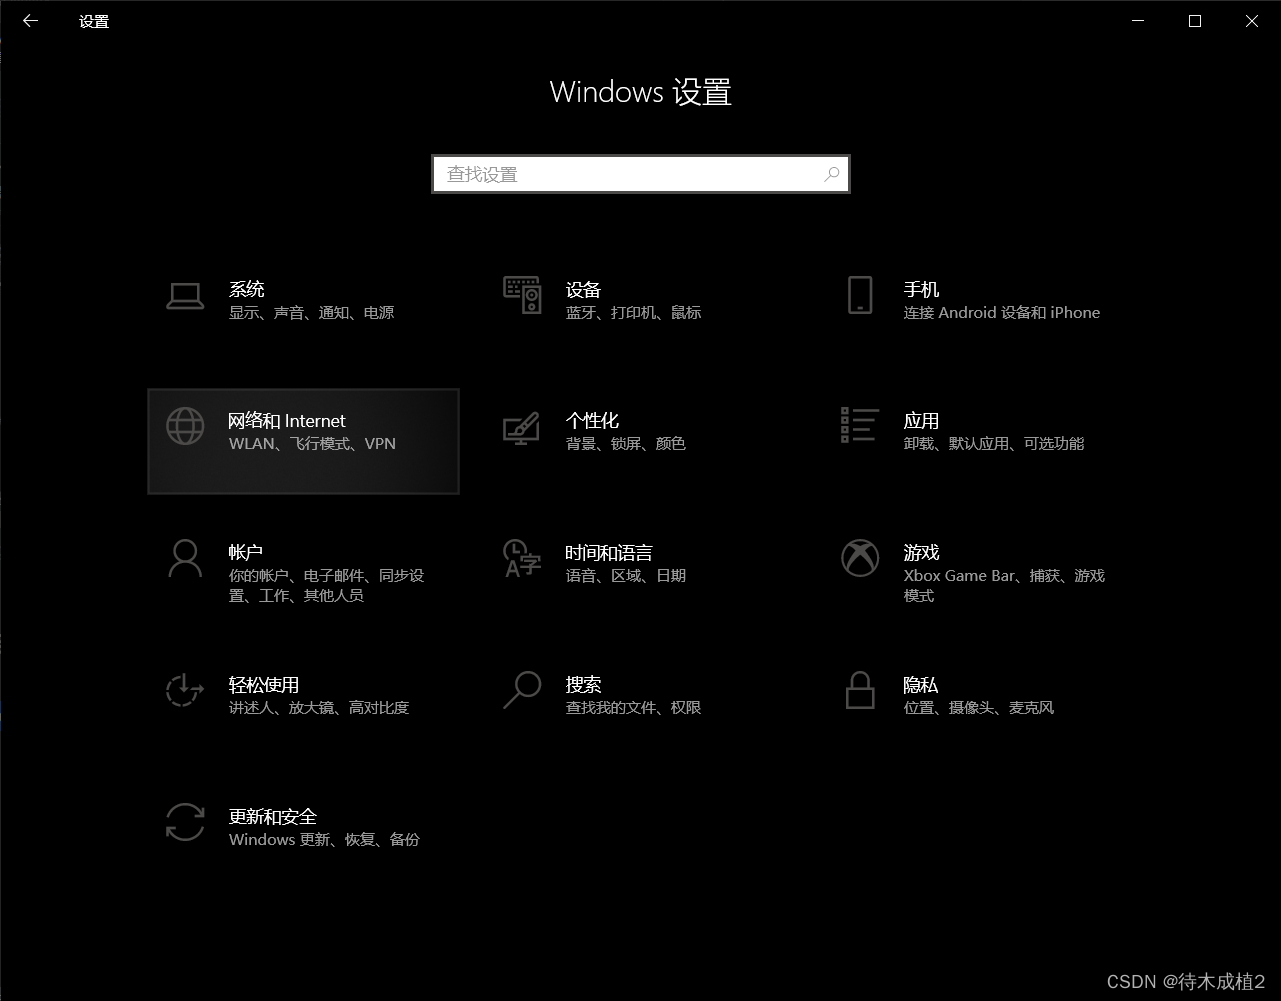This screenshot has height=1001, width=1281.
Task: Click the Devices keyboard and speaker icon
Action: (522, 296)
